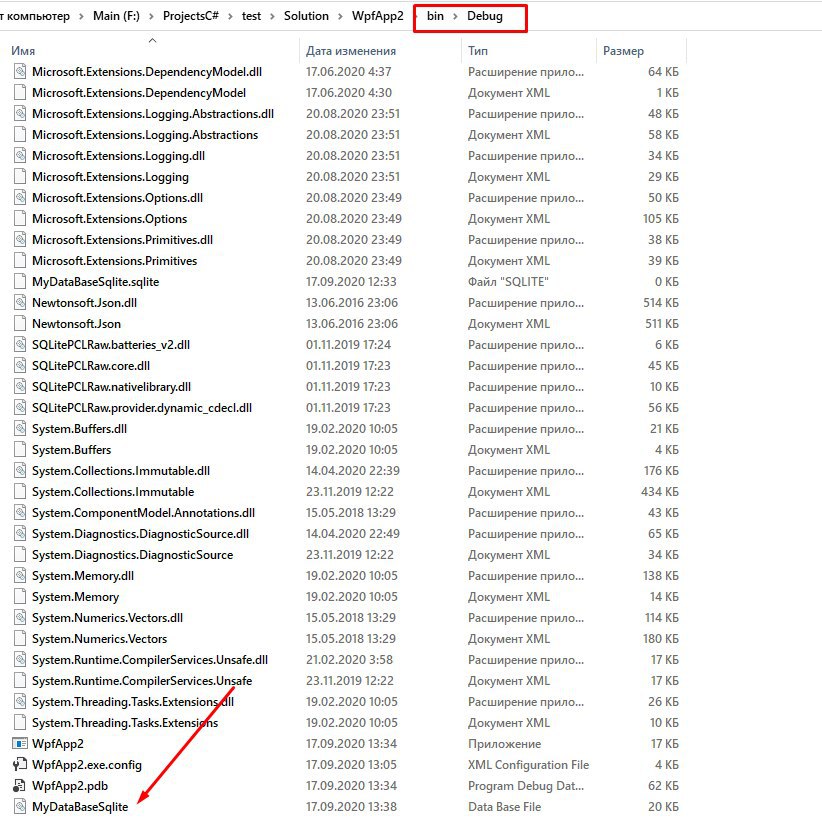Expand breadcrumb arrow after Solution
822x819 pixels.
[x=340, y=16]
